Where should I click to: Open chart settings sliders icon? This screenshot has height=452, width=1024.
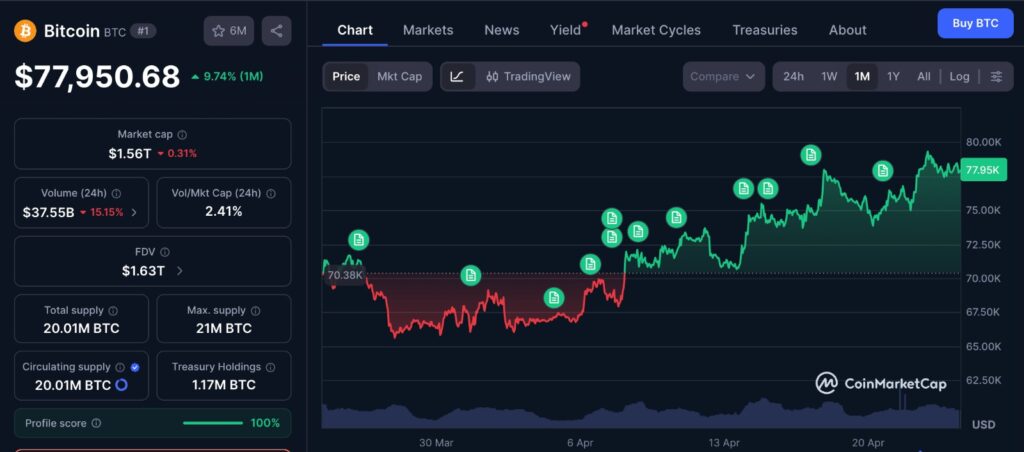pos(996,76)
